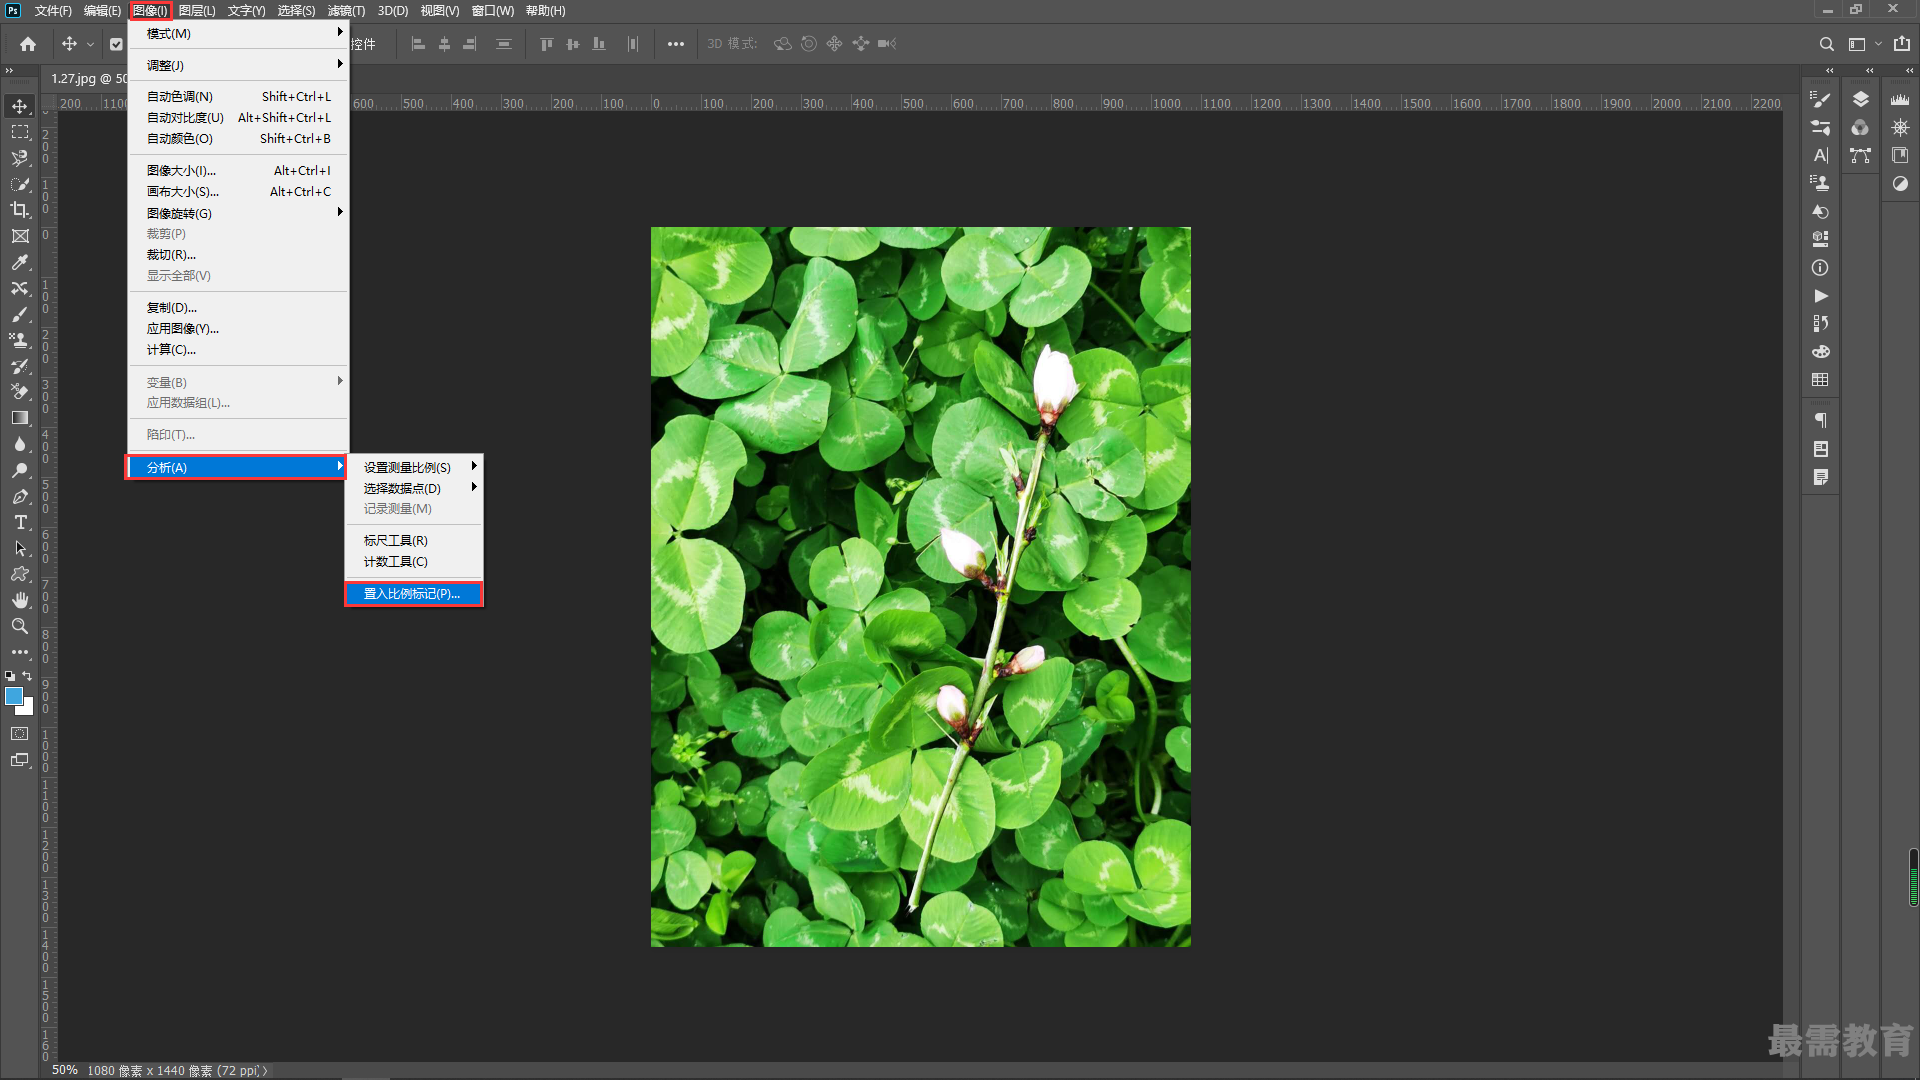Click more options ellipsis in options bar
1920x1080 pixels.
tap(676, 44)
